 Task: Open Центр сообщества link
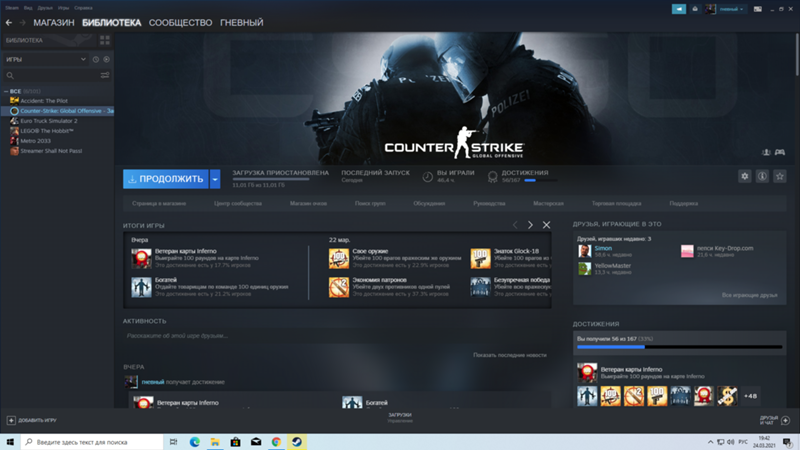pos(238,203)
